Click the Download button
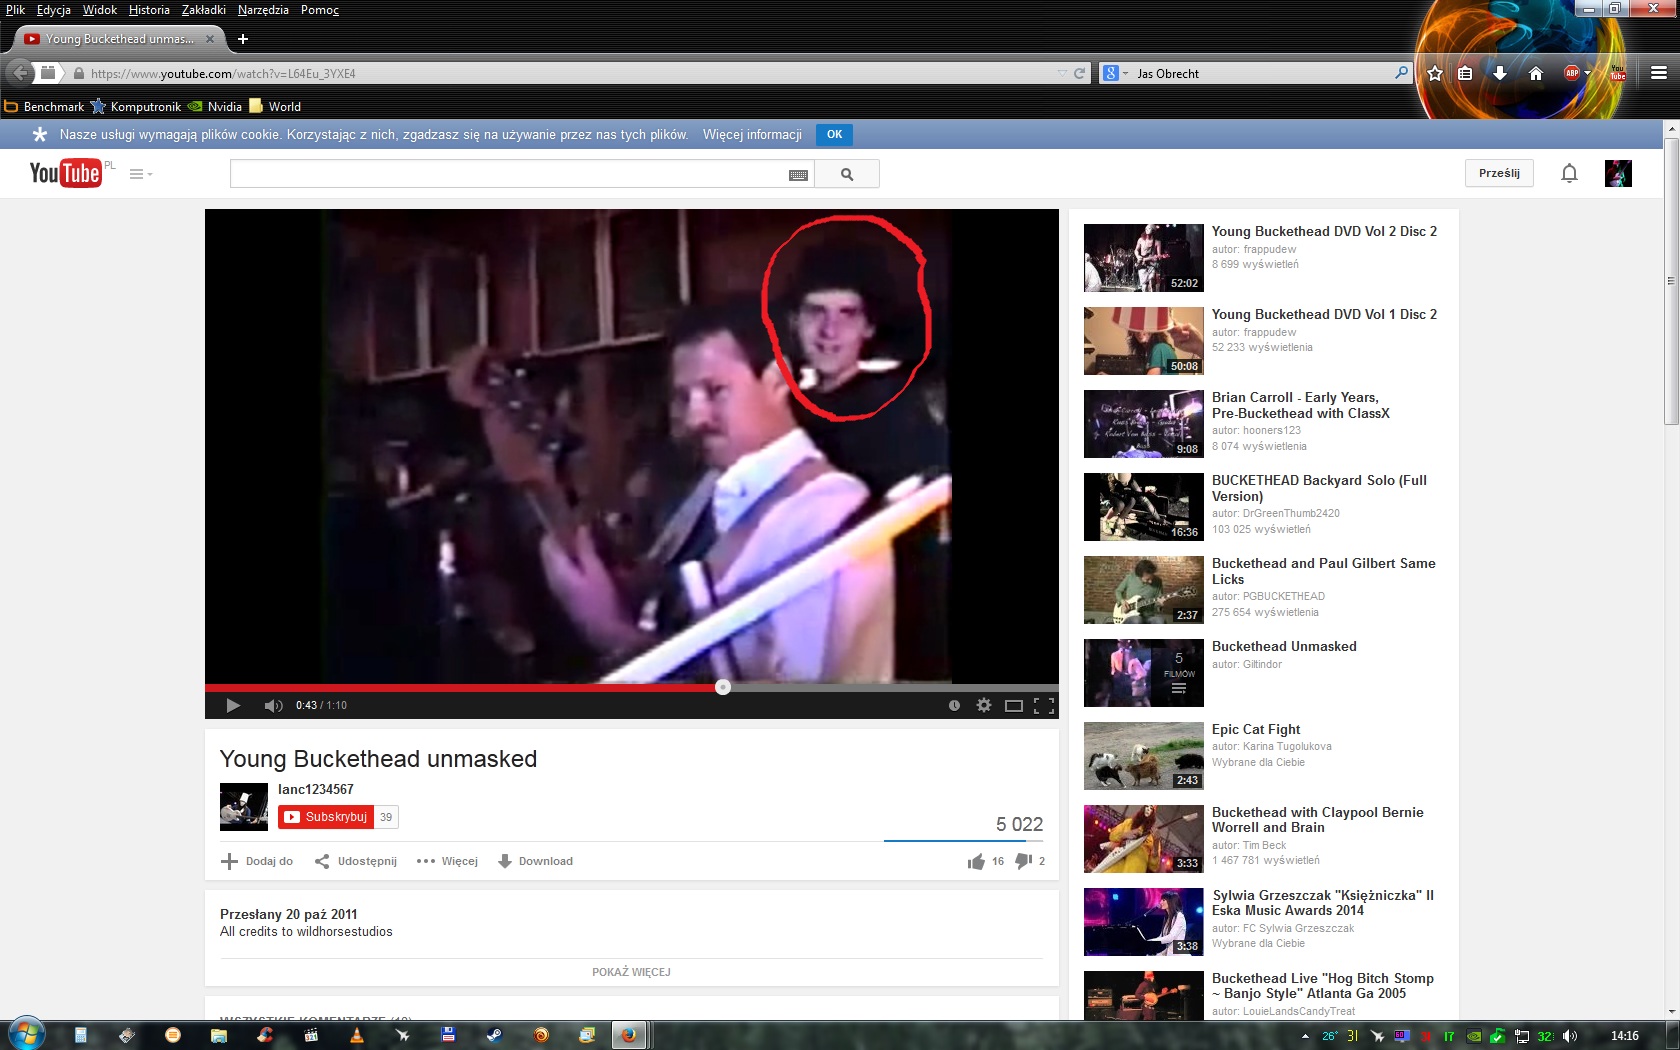Viewport: 1680px width, 1050px height. pyautogui.click(x=535, y=861)
